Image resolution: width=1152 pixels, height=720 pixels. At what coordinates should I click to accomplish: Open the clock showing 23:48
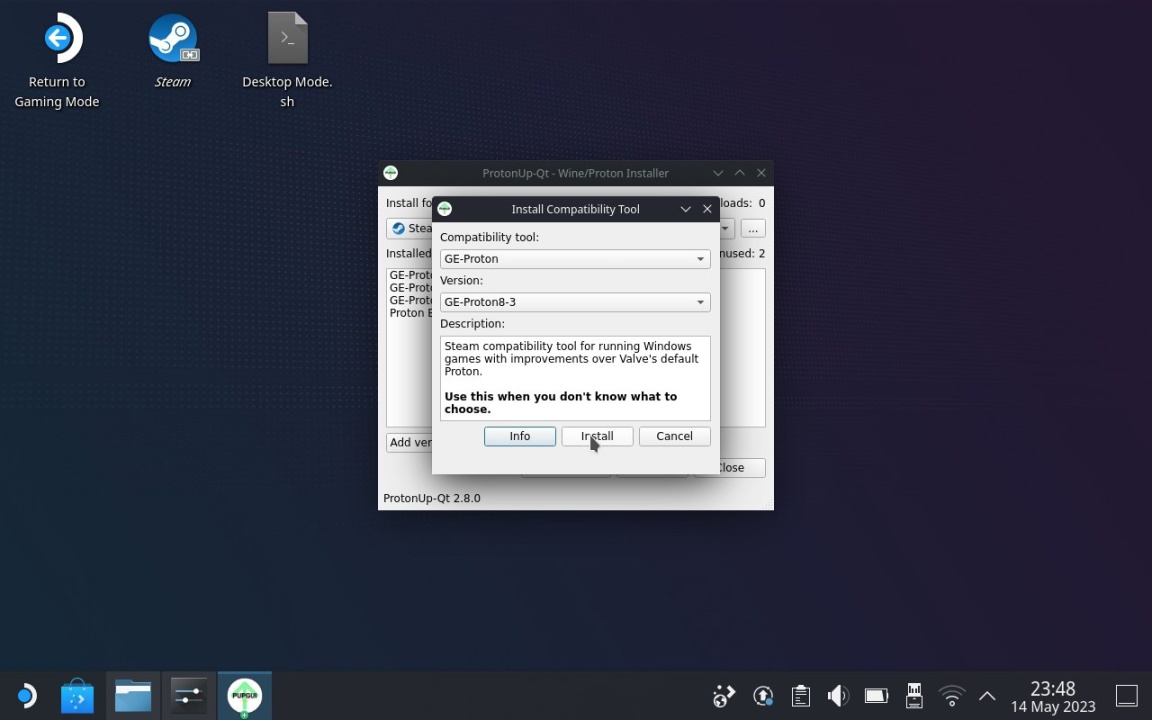(1053, 697)
